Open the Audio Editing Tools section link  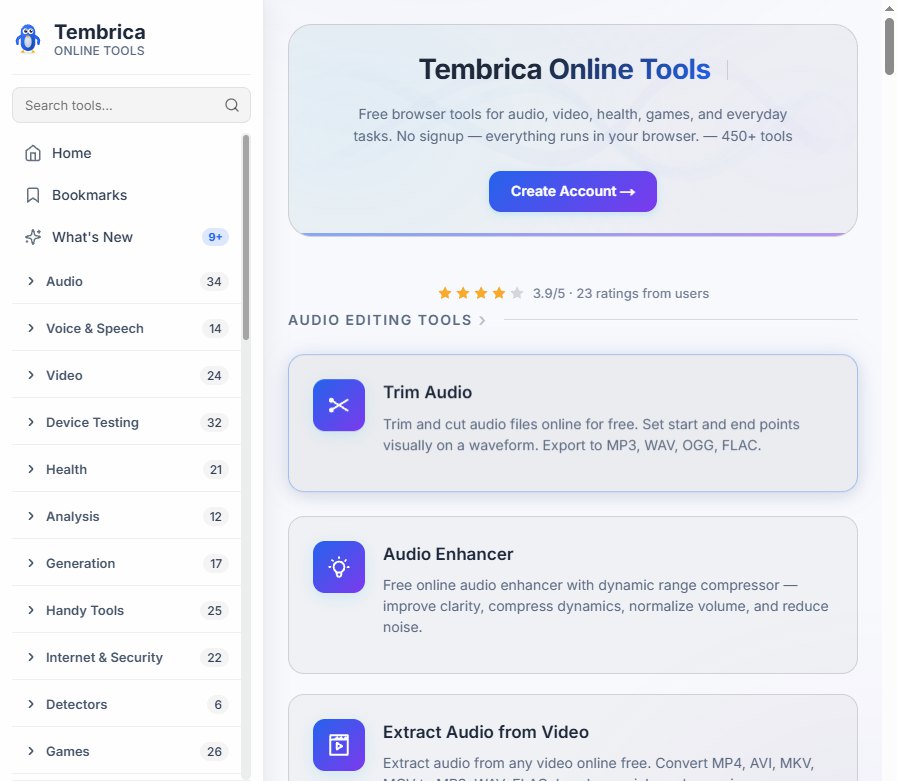(387, 320)
